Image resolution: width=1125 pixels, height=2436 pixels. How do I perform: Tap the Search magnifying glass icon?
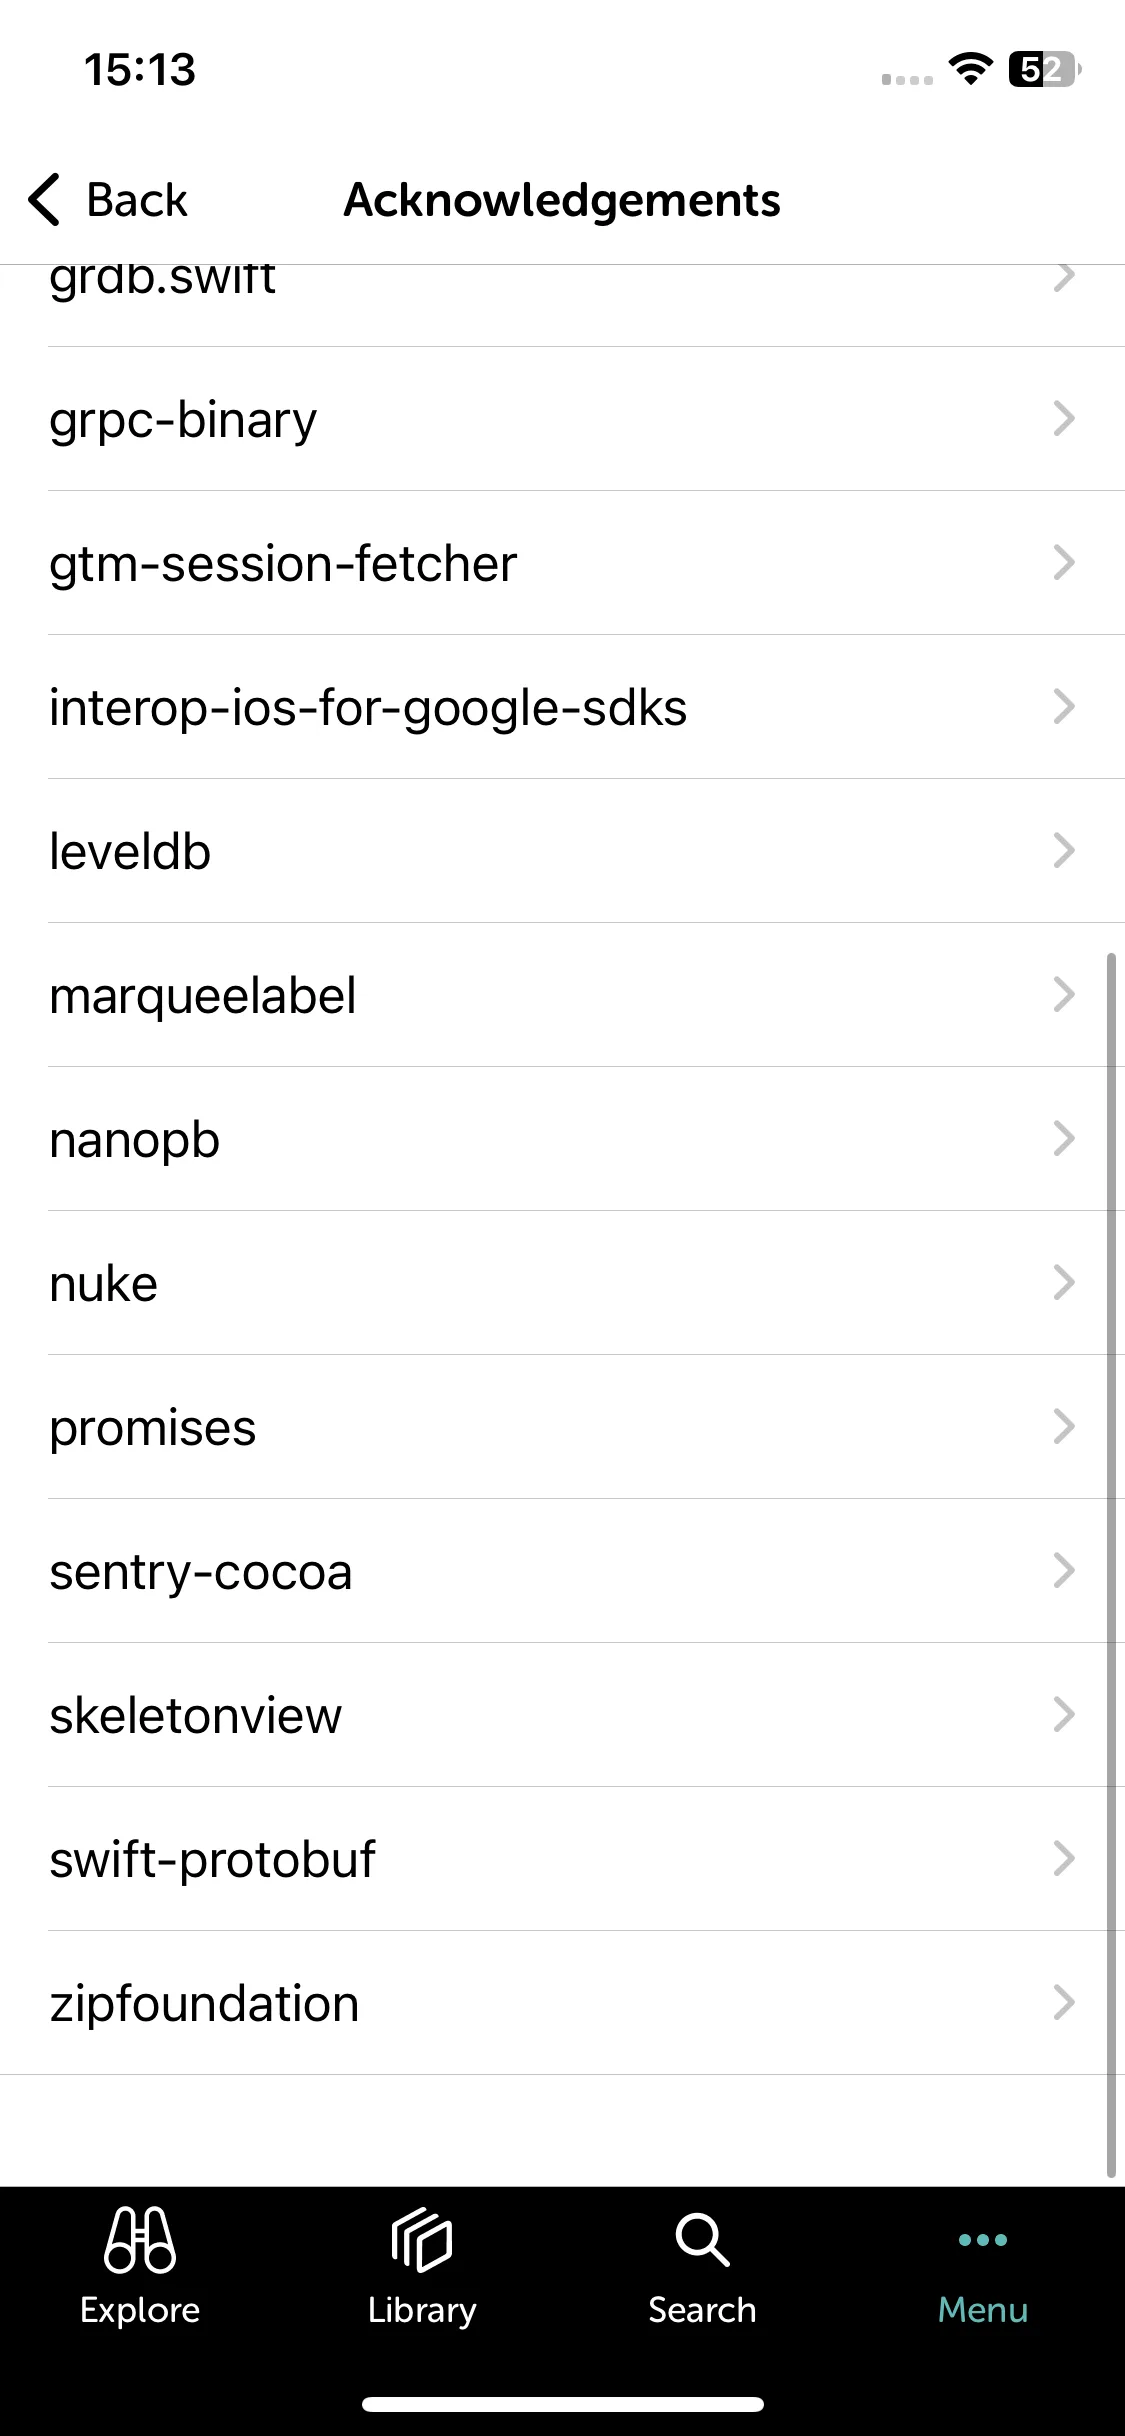[x=702, y=2239]
